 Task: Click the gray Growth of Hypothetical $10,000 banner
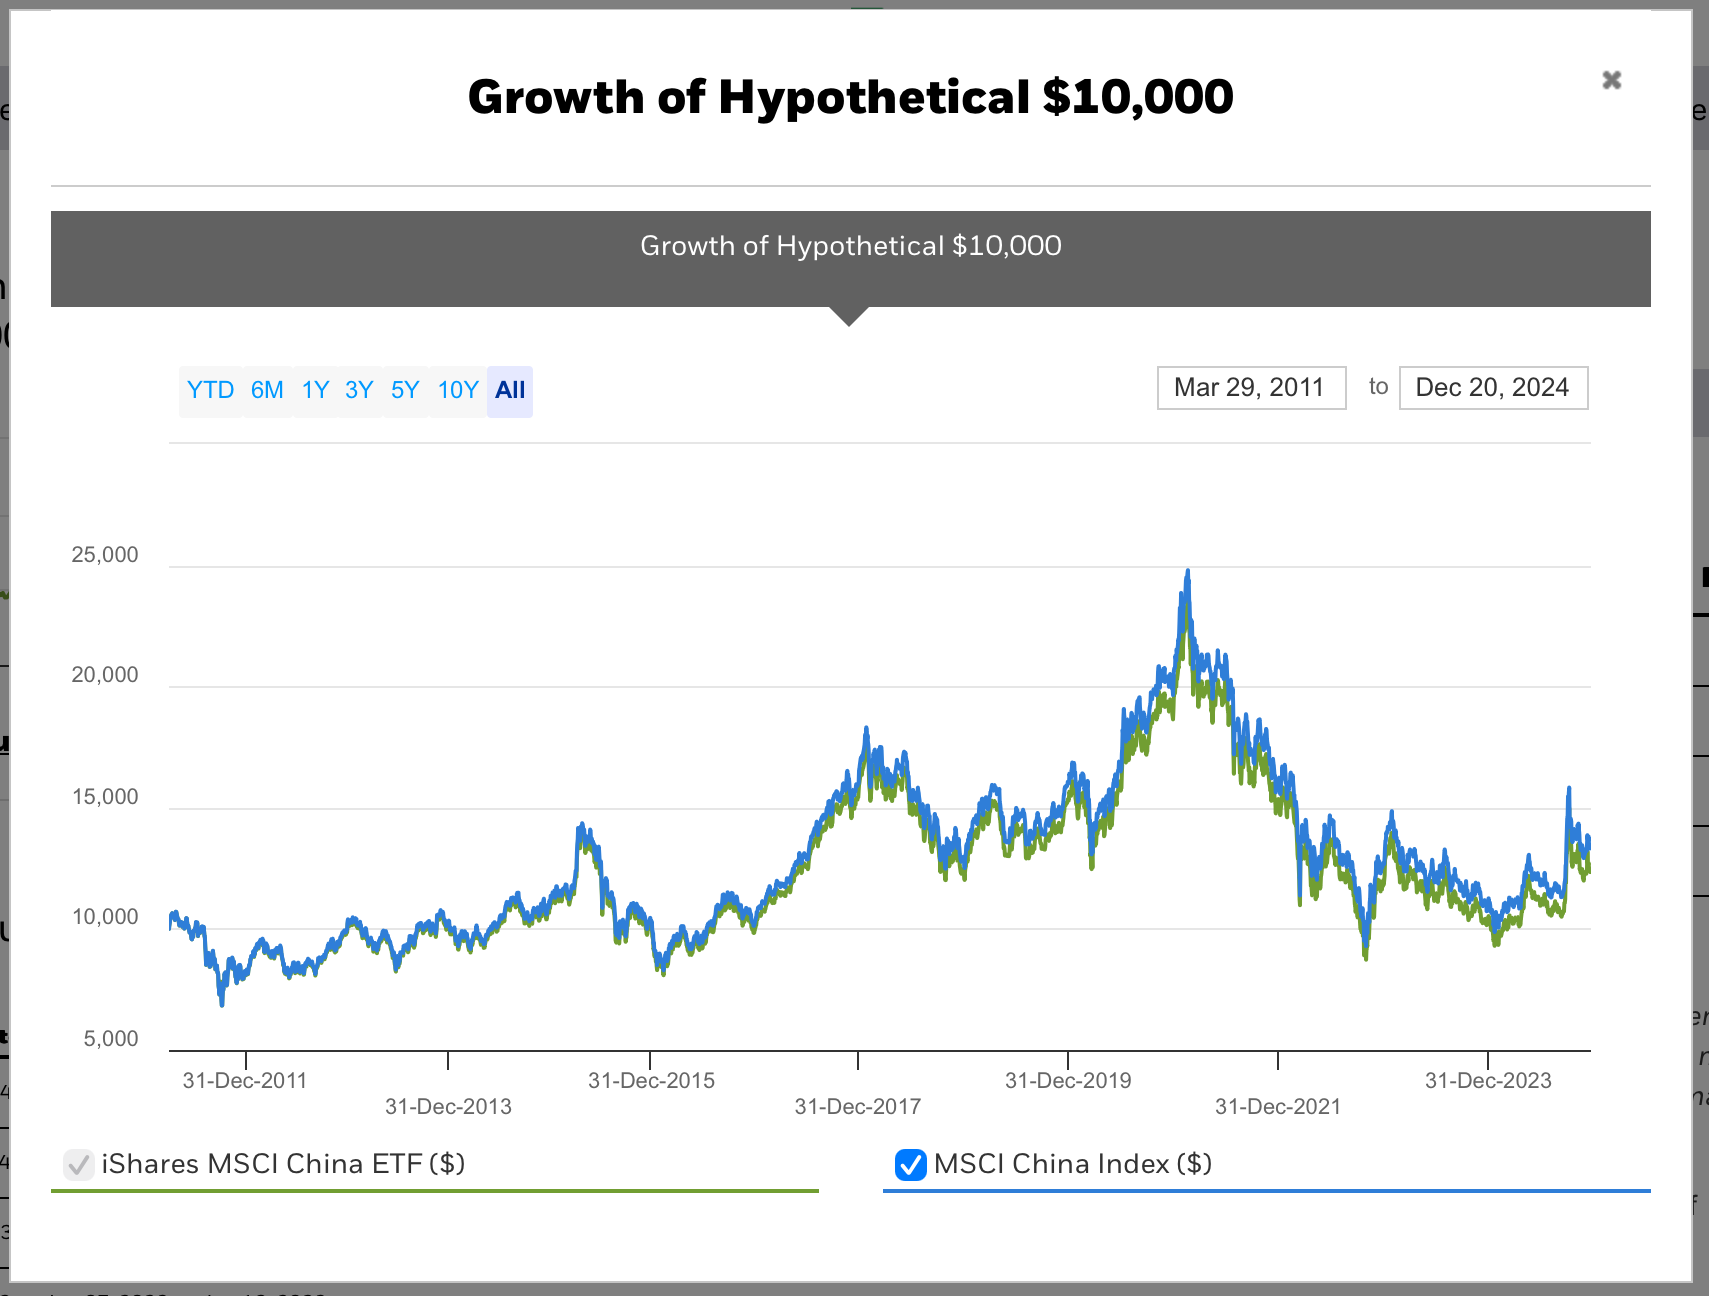click(x=851, y=259)
